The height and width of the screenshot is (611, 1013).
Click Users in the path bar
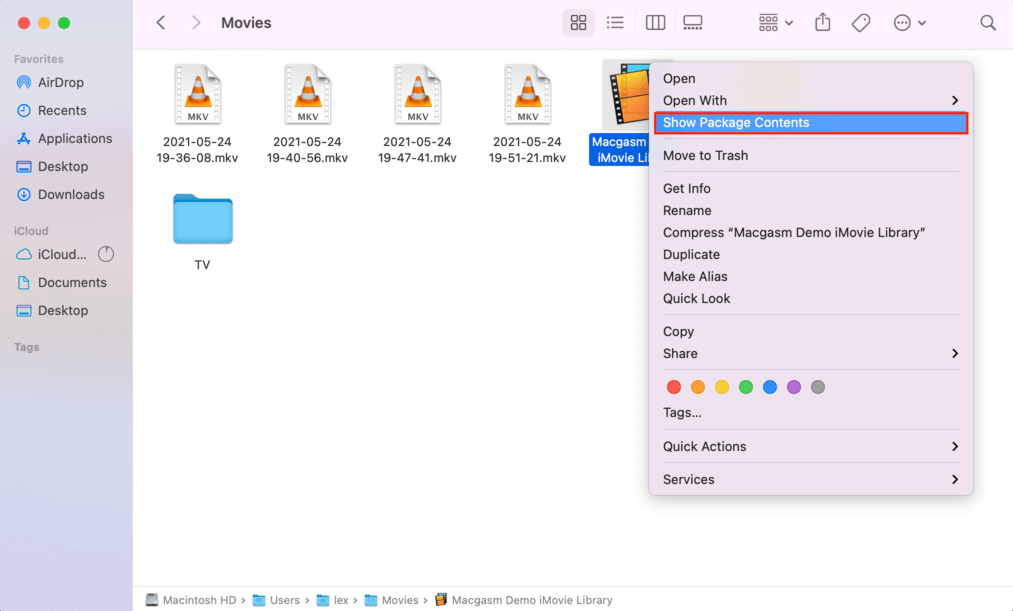tap(276, 600)
